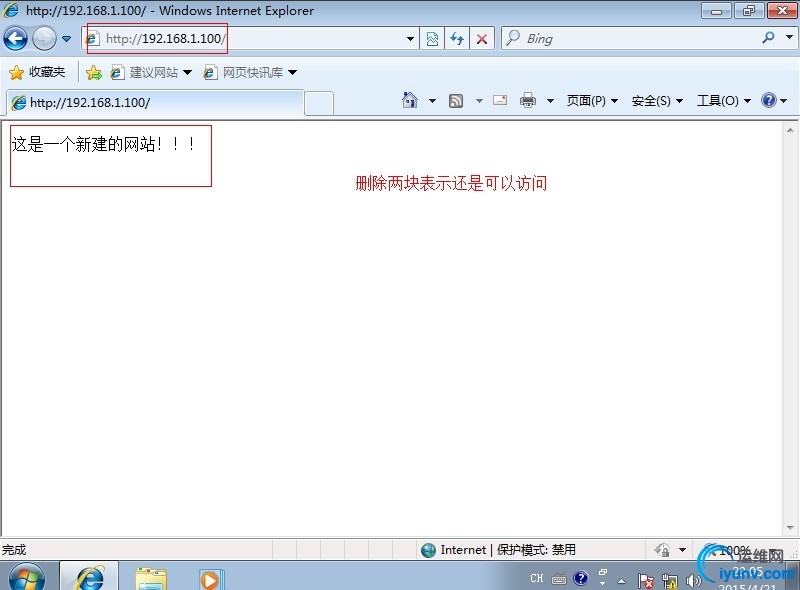This screenshot has width=800, height=590.
Task: Click the Internet Explorer taskbar icon
Action: pos(89,577)
